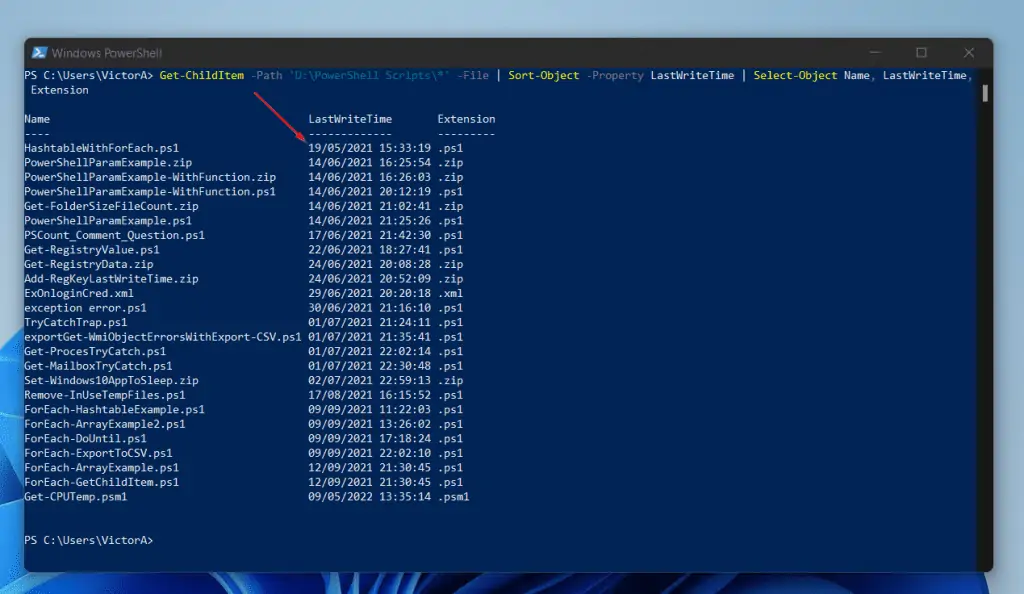This screenshot has width=1024, height=594.
Task: Click timestamp 14/06/2021 16:25:54
Action: tap(370, 163)
